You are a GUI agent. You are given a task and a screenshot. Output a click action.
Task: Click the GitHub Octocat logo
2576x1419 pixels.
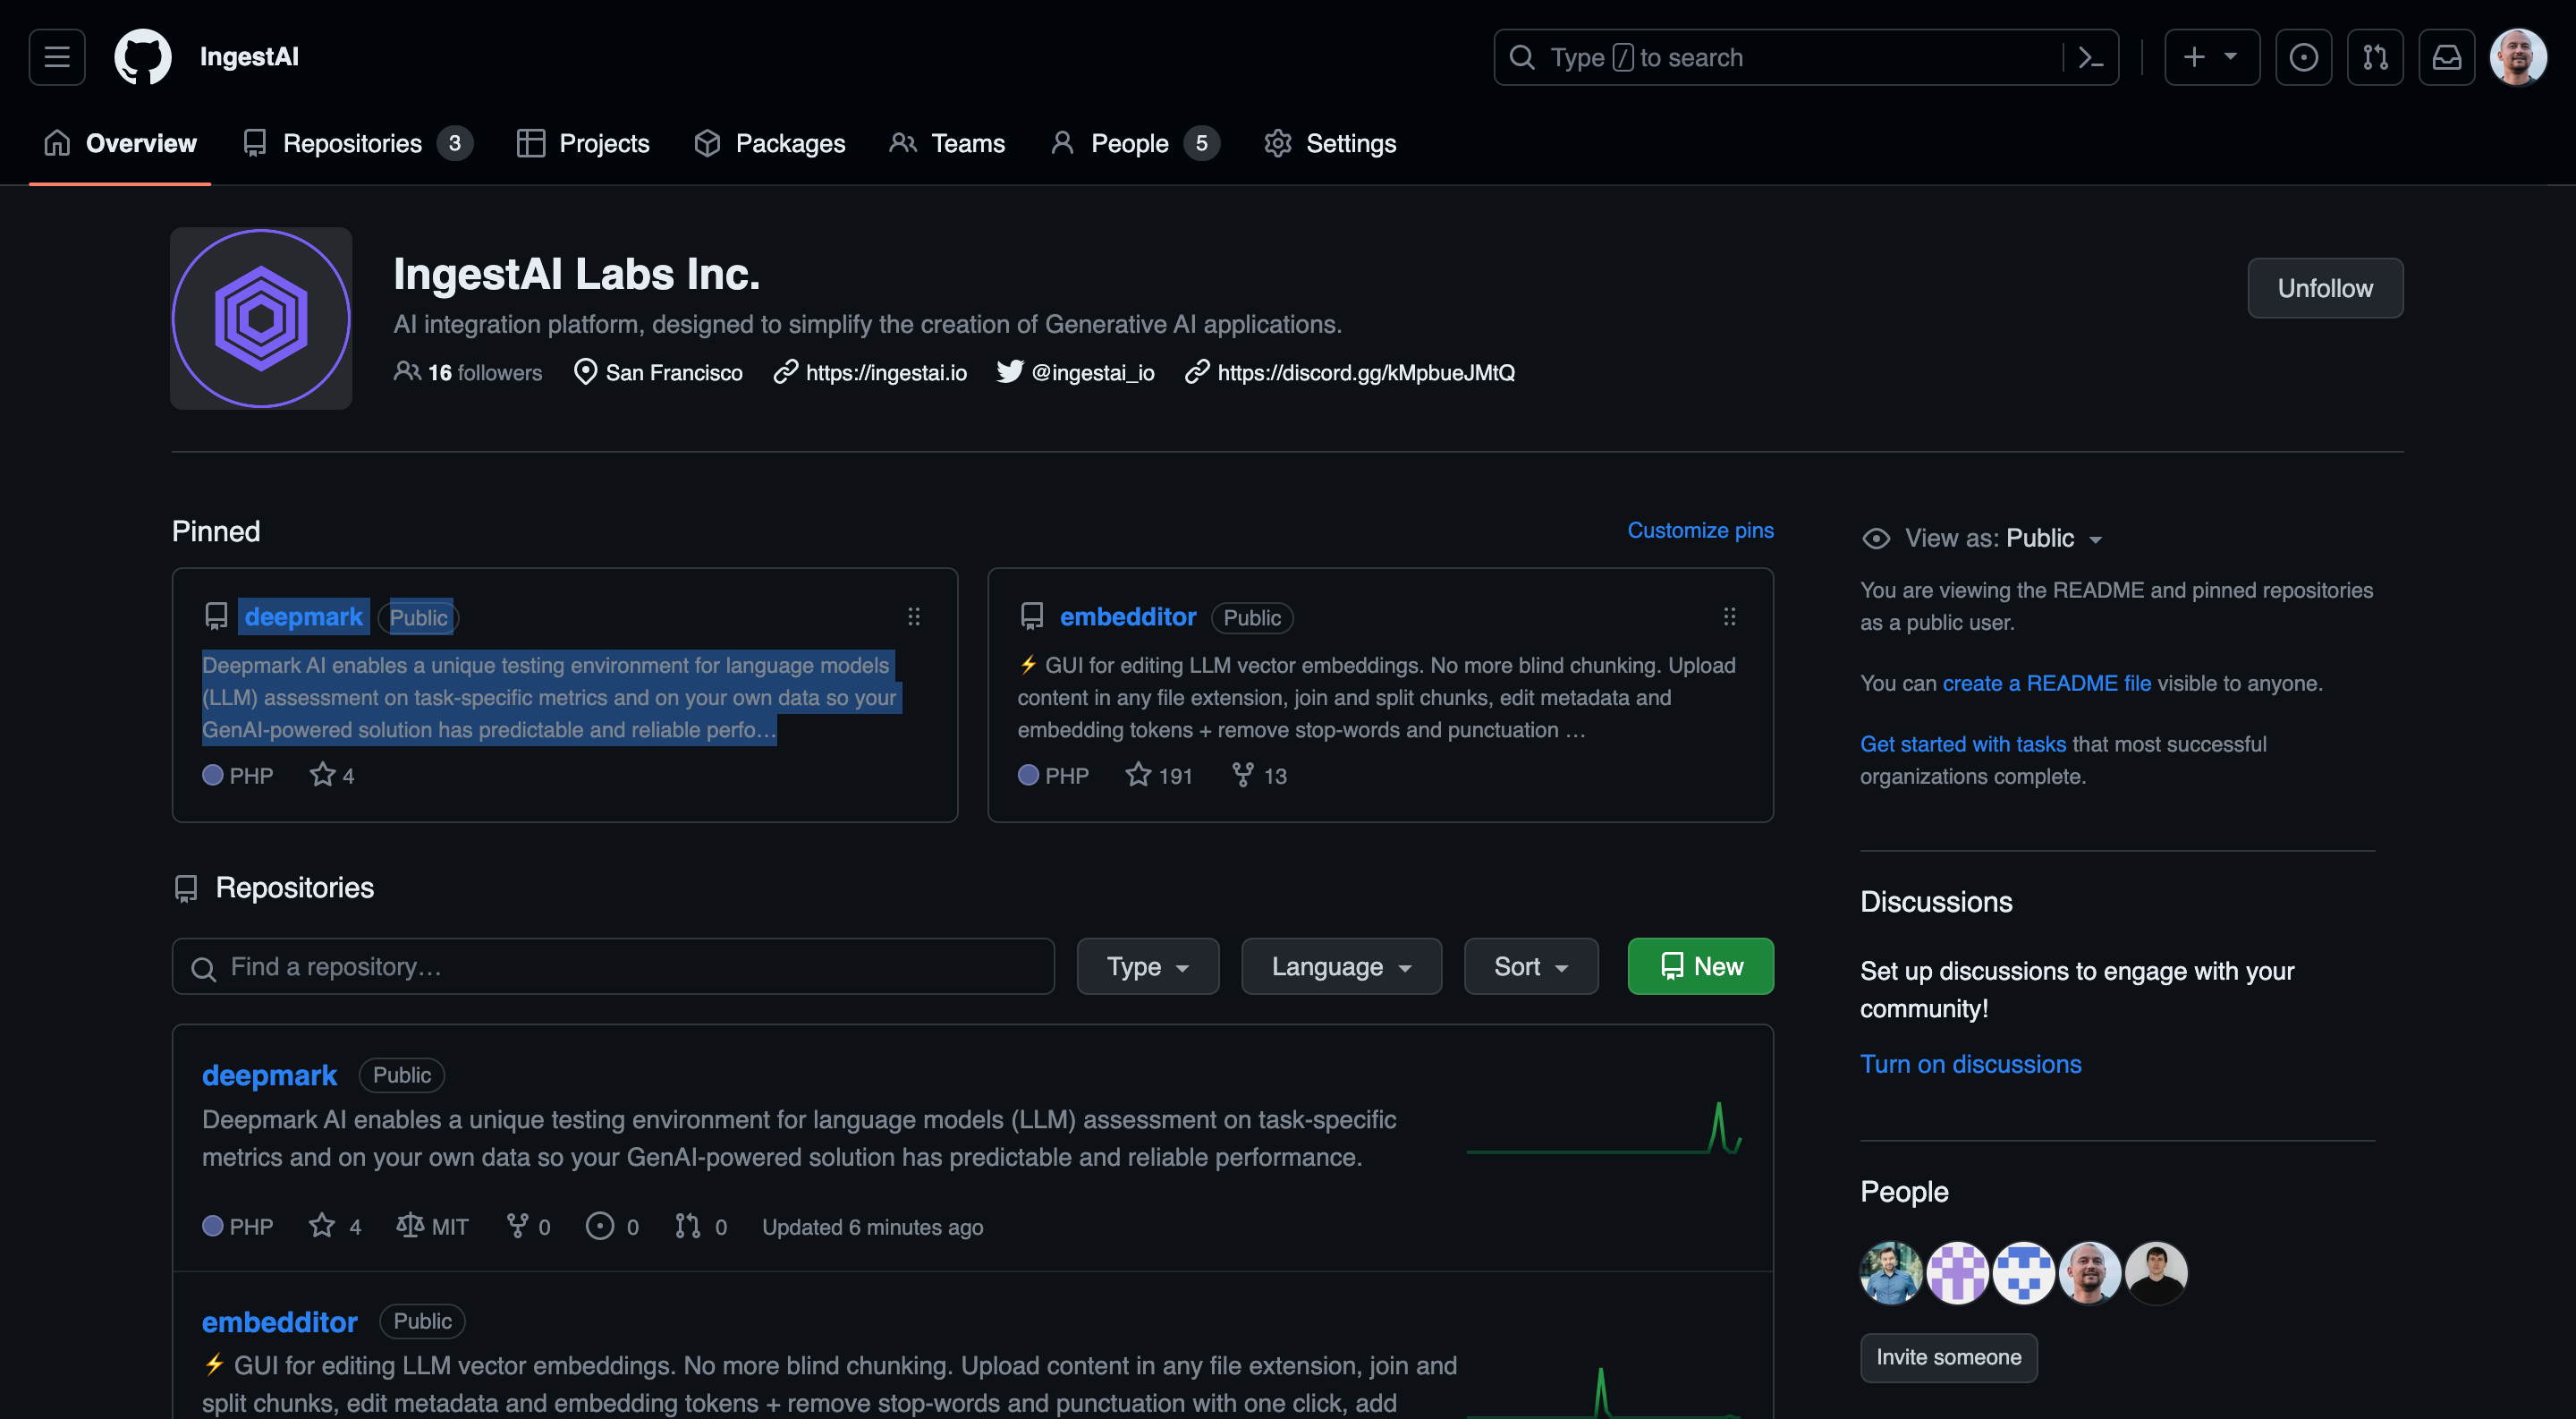(x=143, y=57)
